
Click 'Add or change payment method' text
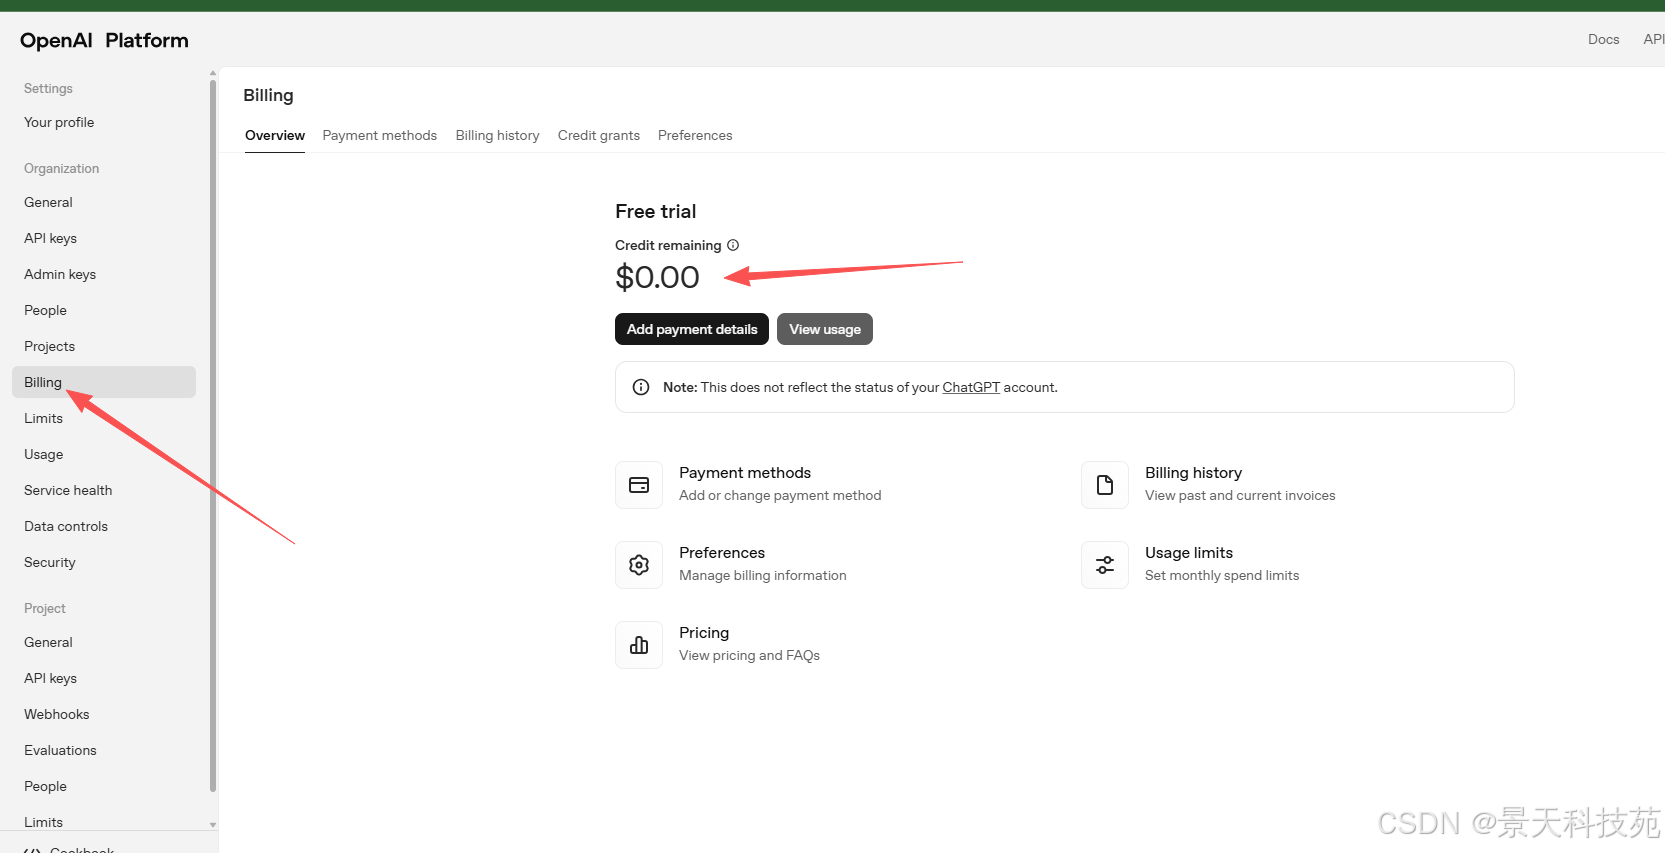click(x=780, y=496)
